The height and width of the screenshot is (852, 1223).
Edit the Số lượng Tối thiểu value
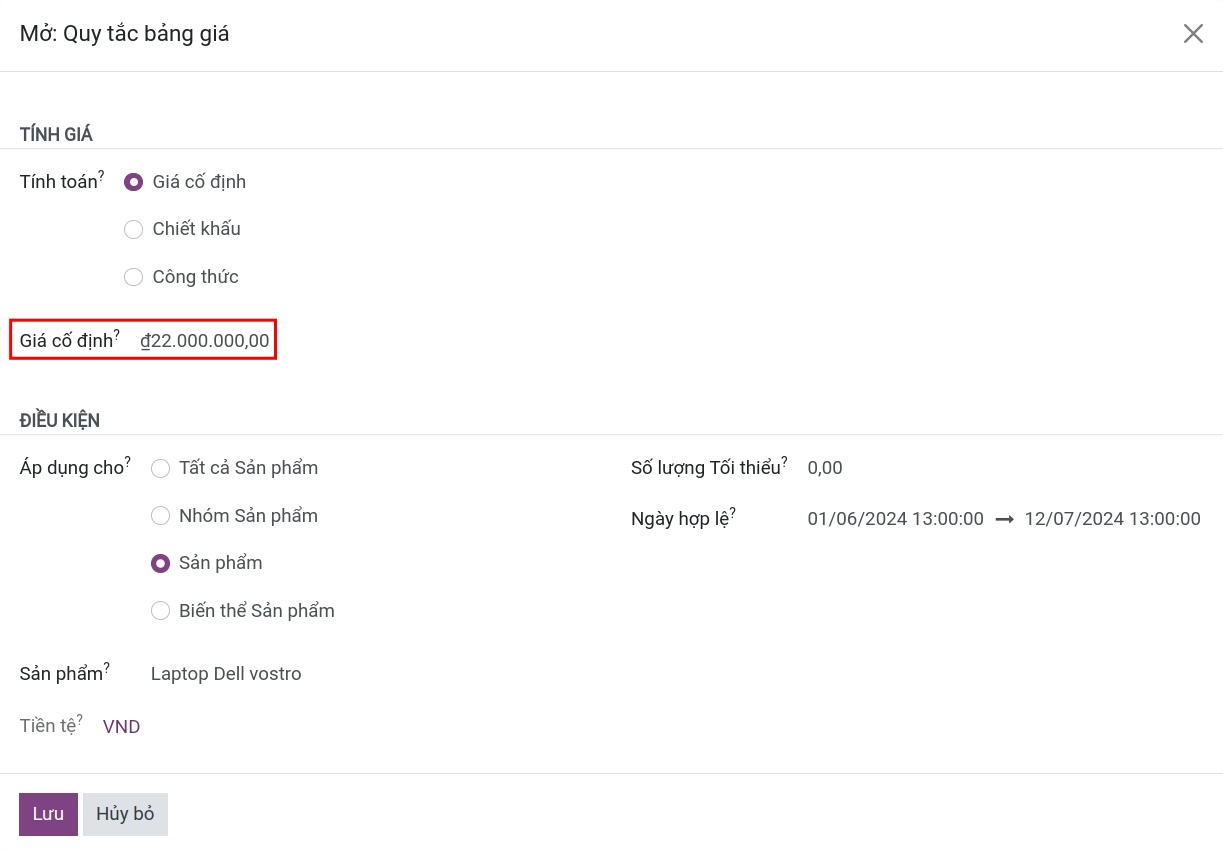825,468
